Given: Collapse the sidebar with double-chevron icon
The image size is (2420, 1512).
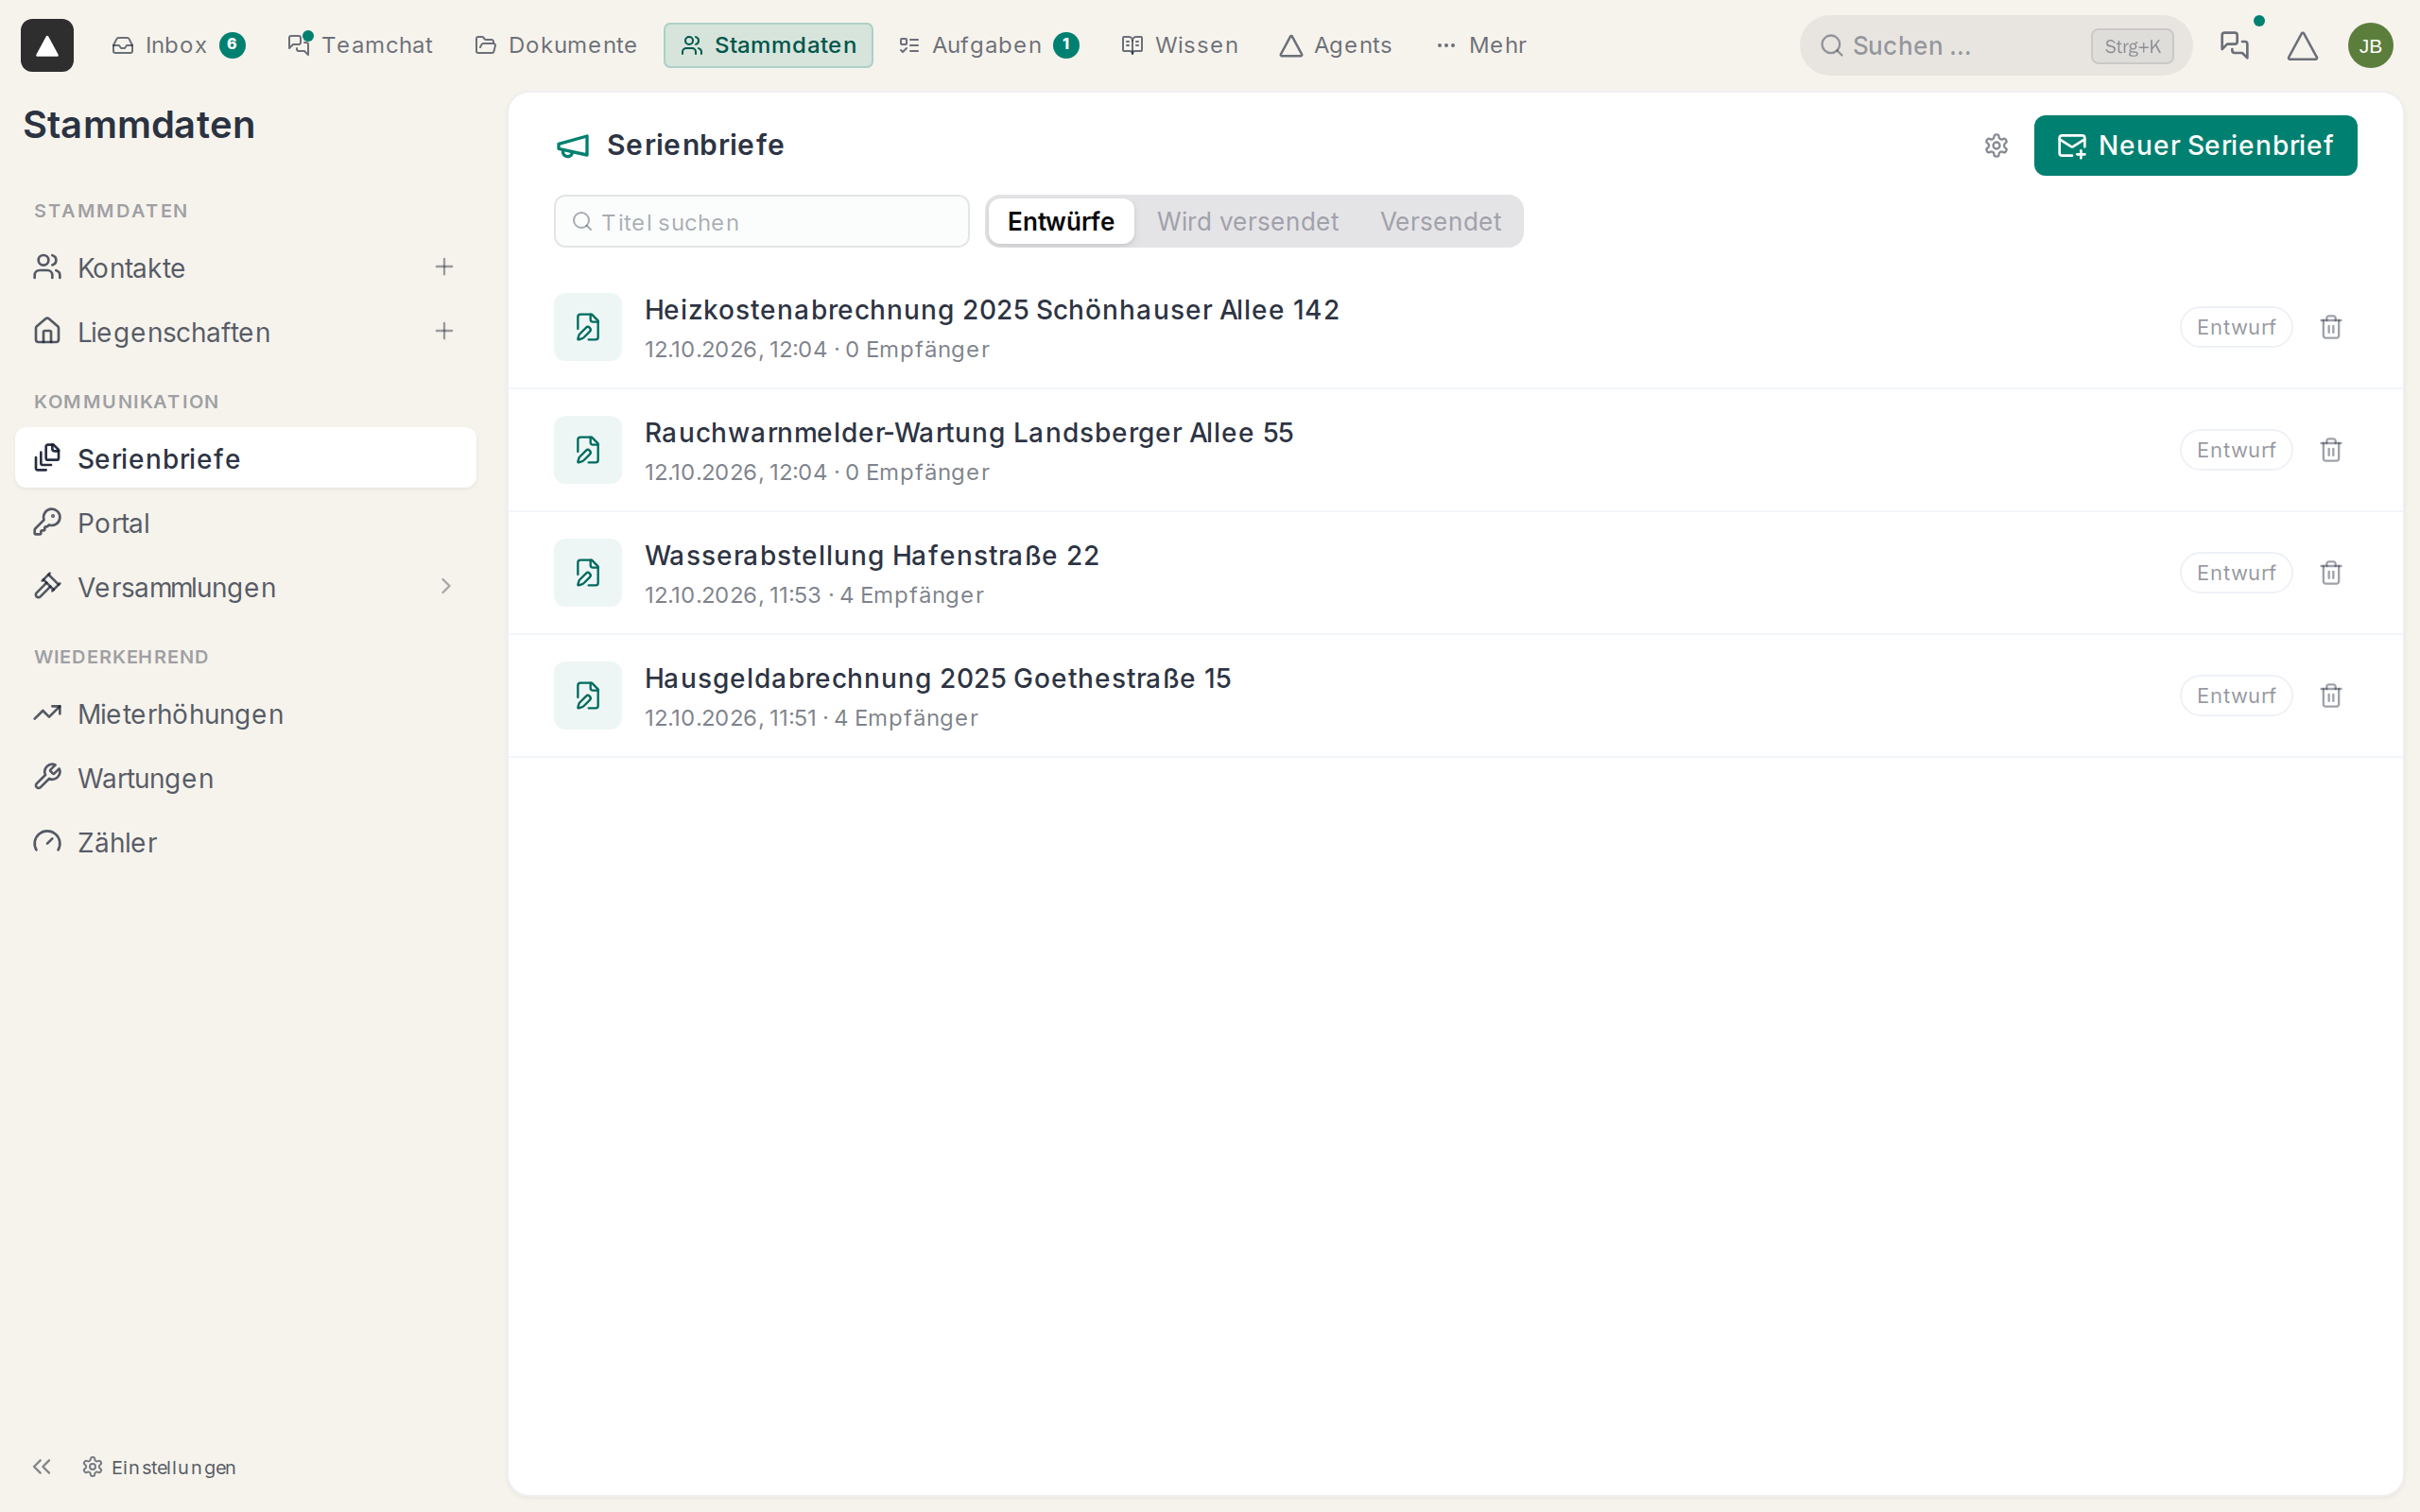Looking at the screenshot, I should coord(41,1466).
